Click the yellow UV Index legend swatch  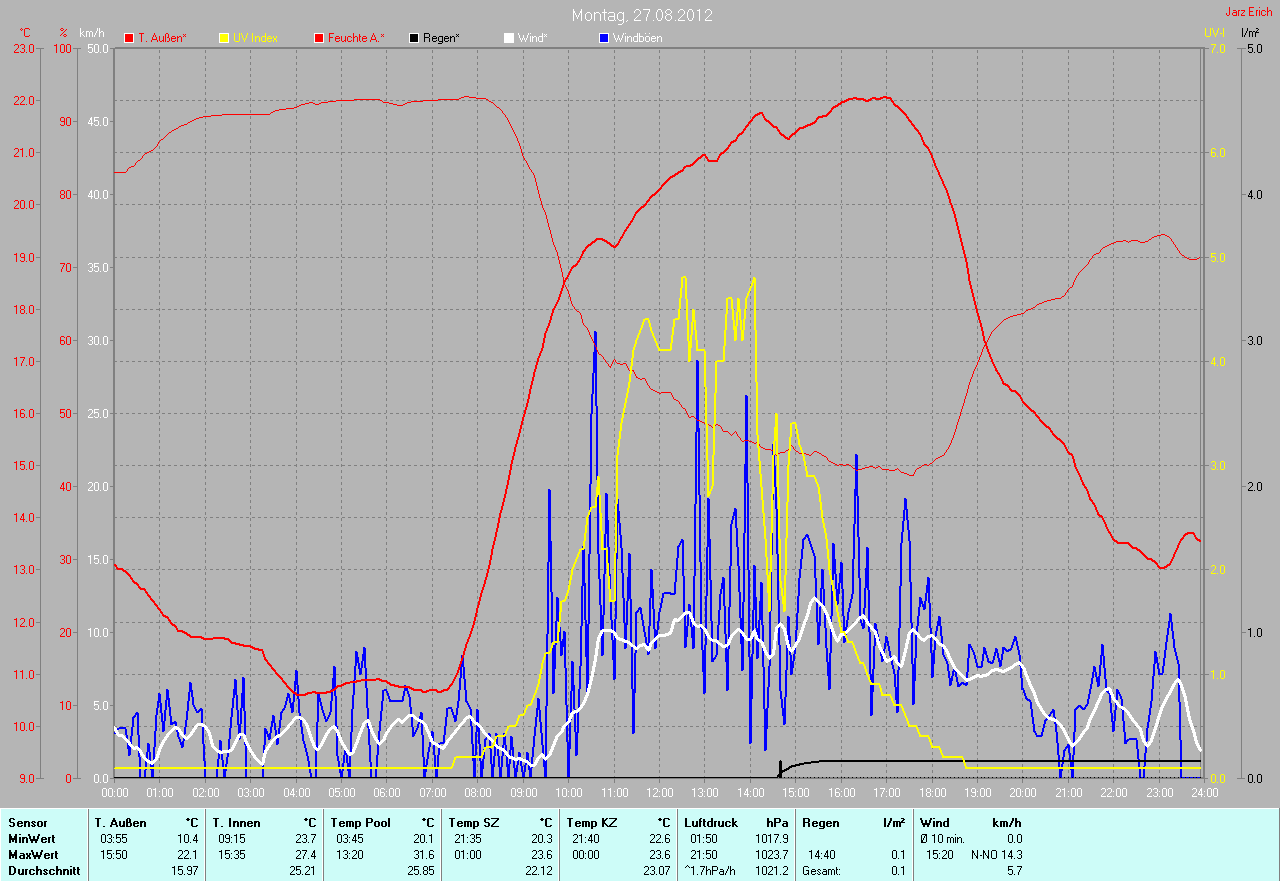[224, 38]
